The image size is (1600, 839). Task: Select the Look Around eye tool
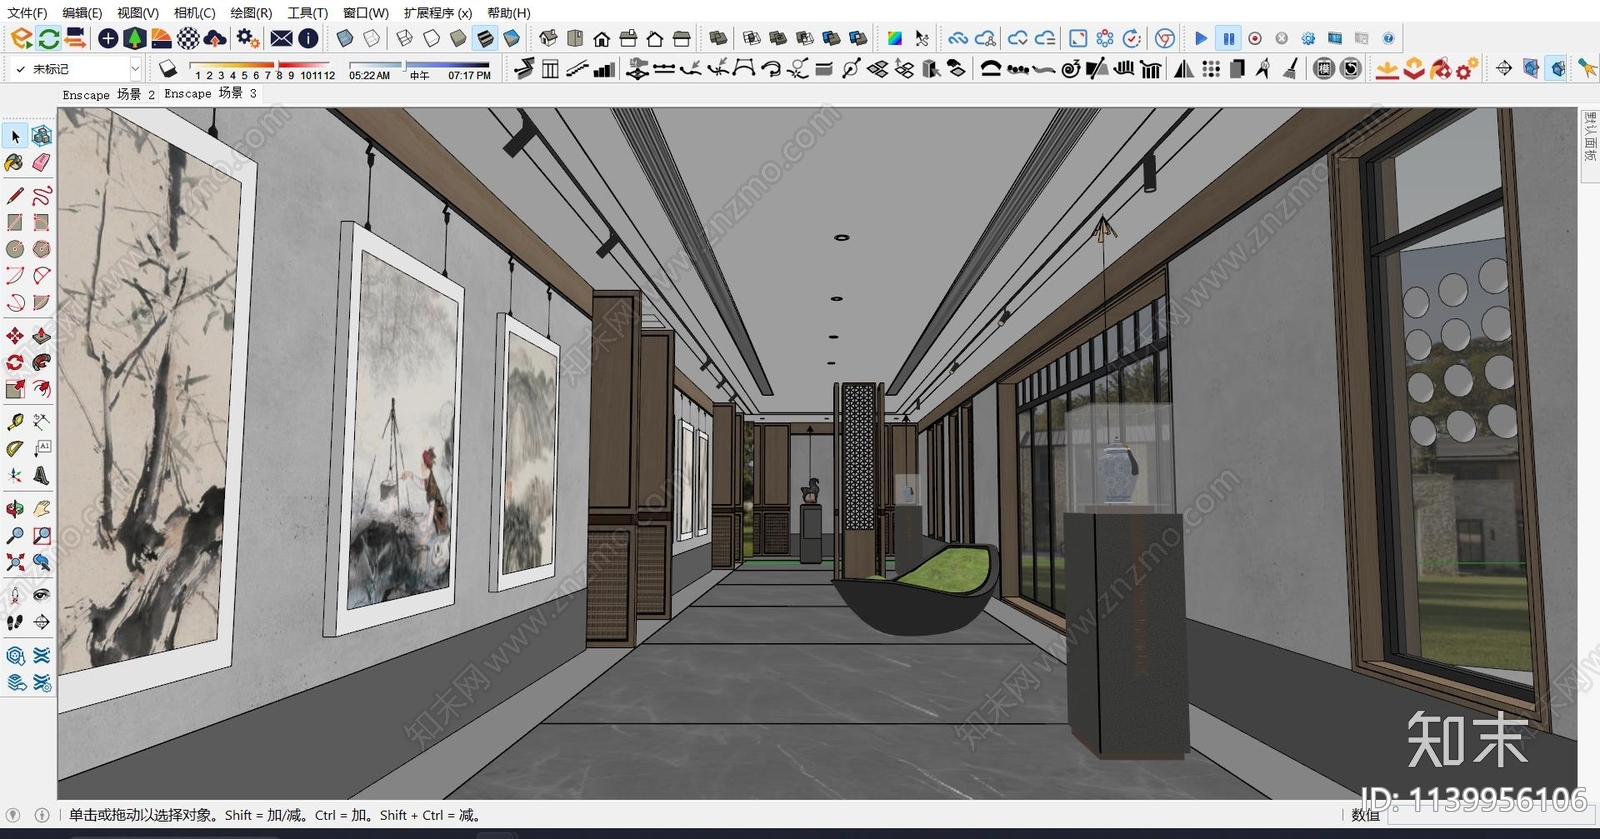pos(41,595)
